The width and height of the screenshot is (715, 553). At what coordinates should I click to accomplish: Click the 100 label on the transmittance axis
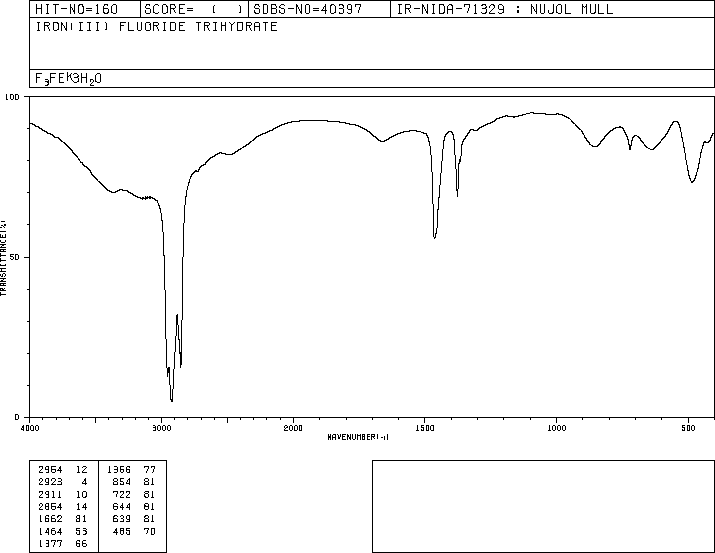[12, 97]
